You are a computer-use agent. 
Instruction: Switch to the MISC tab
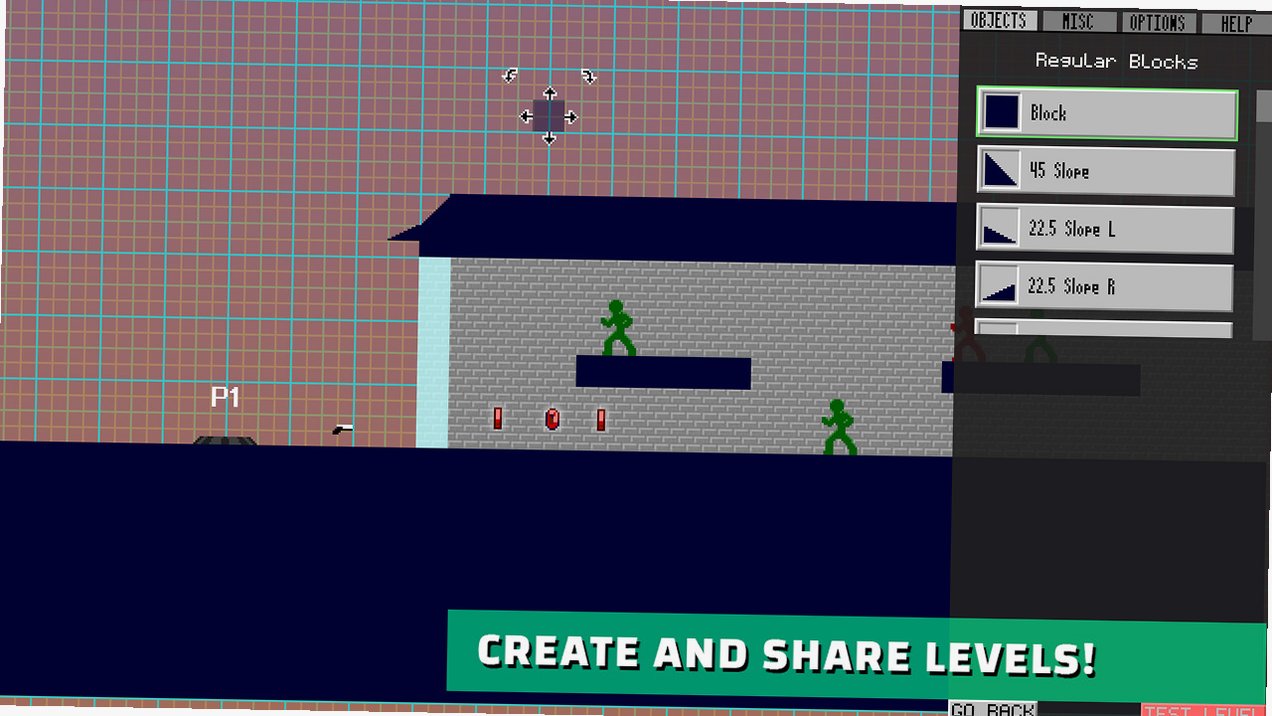(x=1077, y=22)
